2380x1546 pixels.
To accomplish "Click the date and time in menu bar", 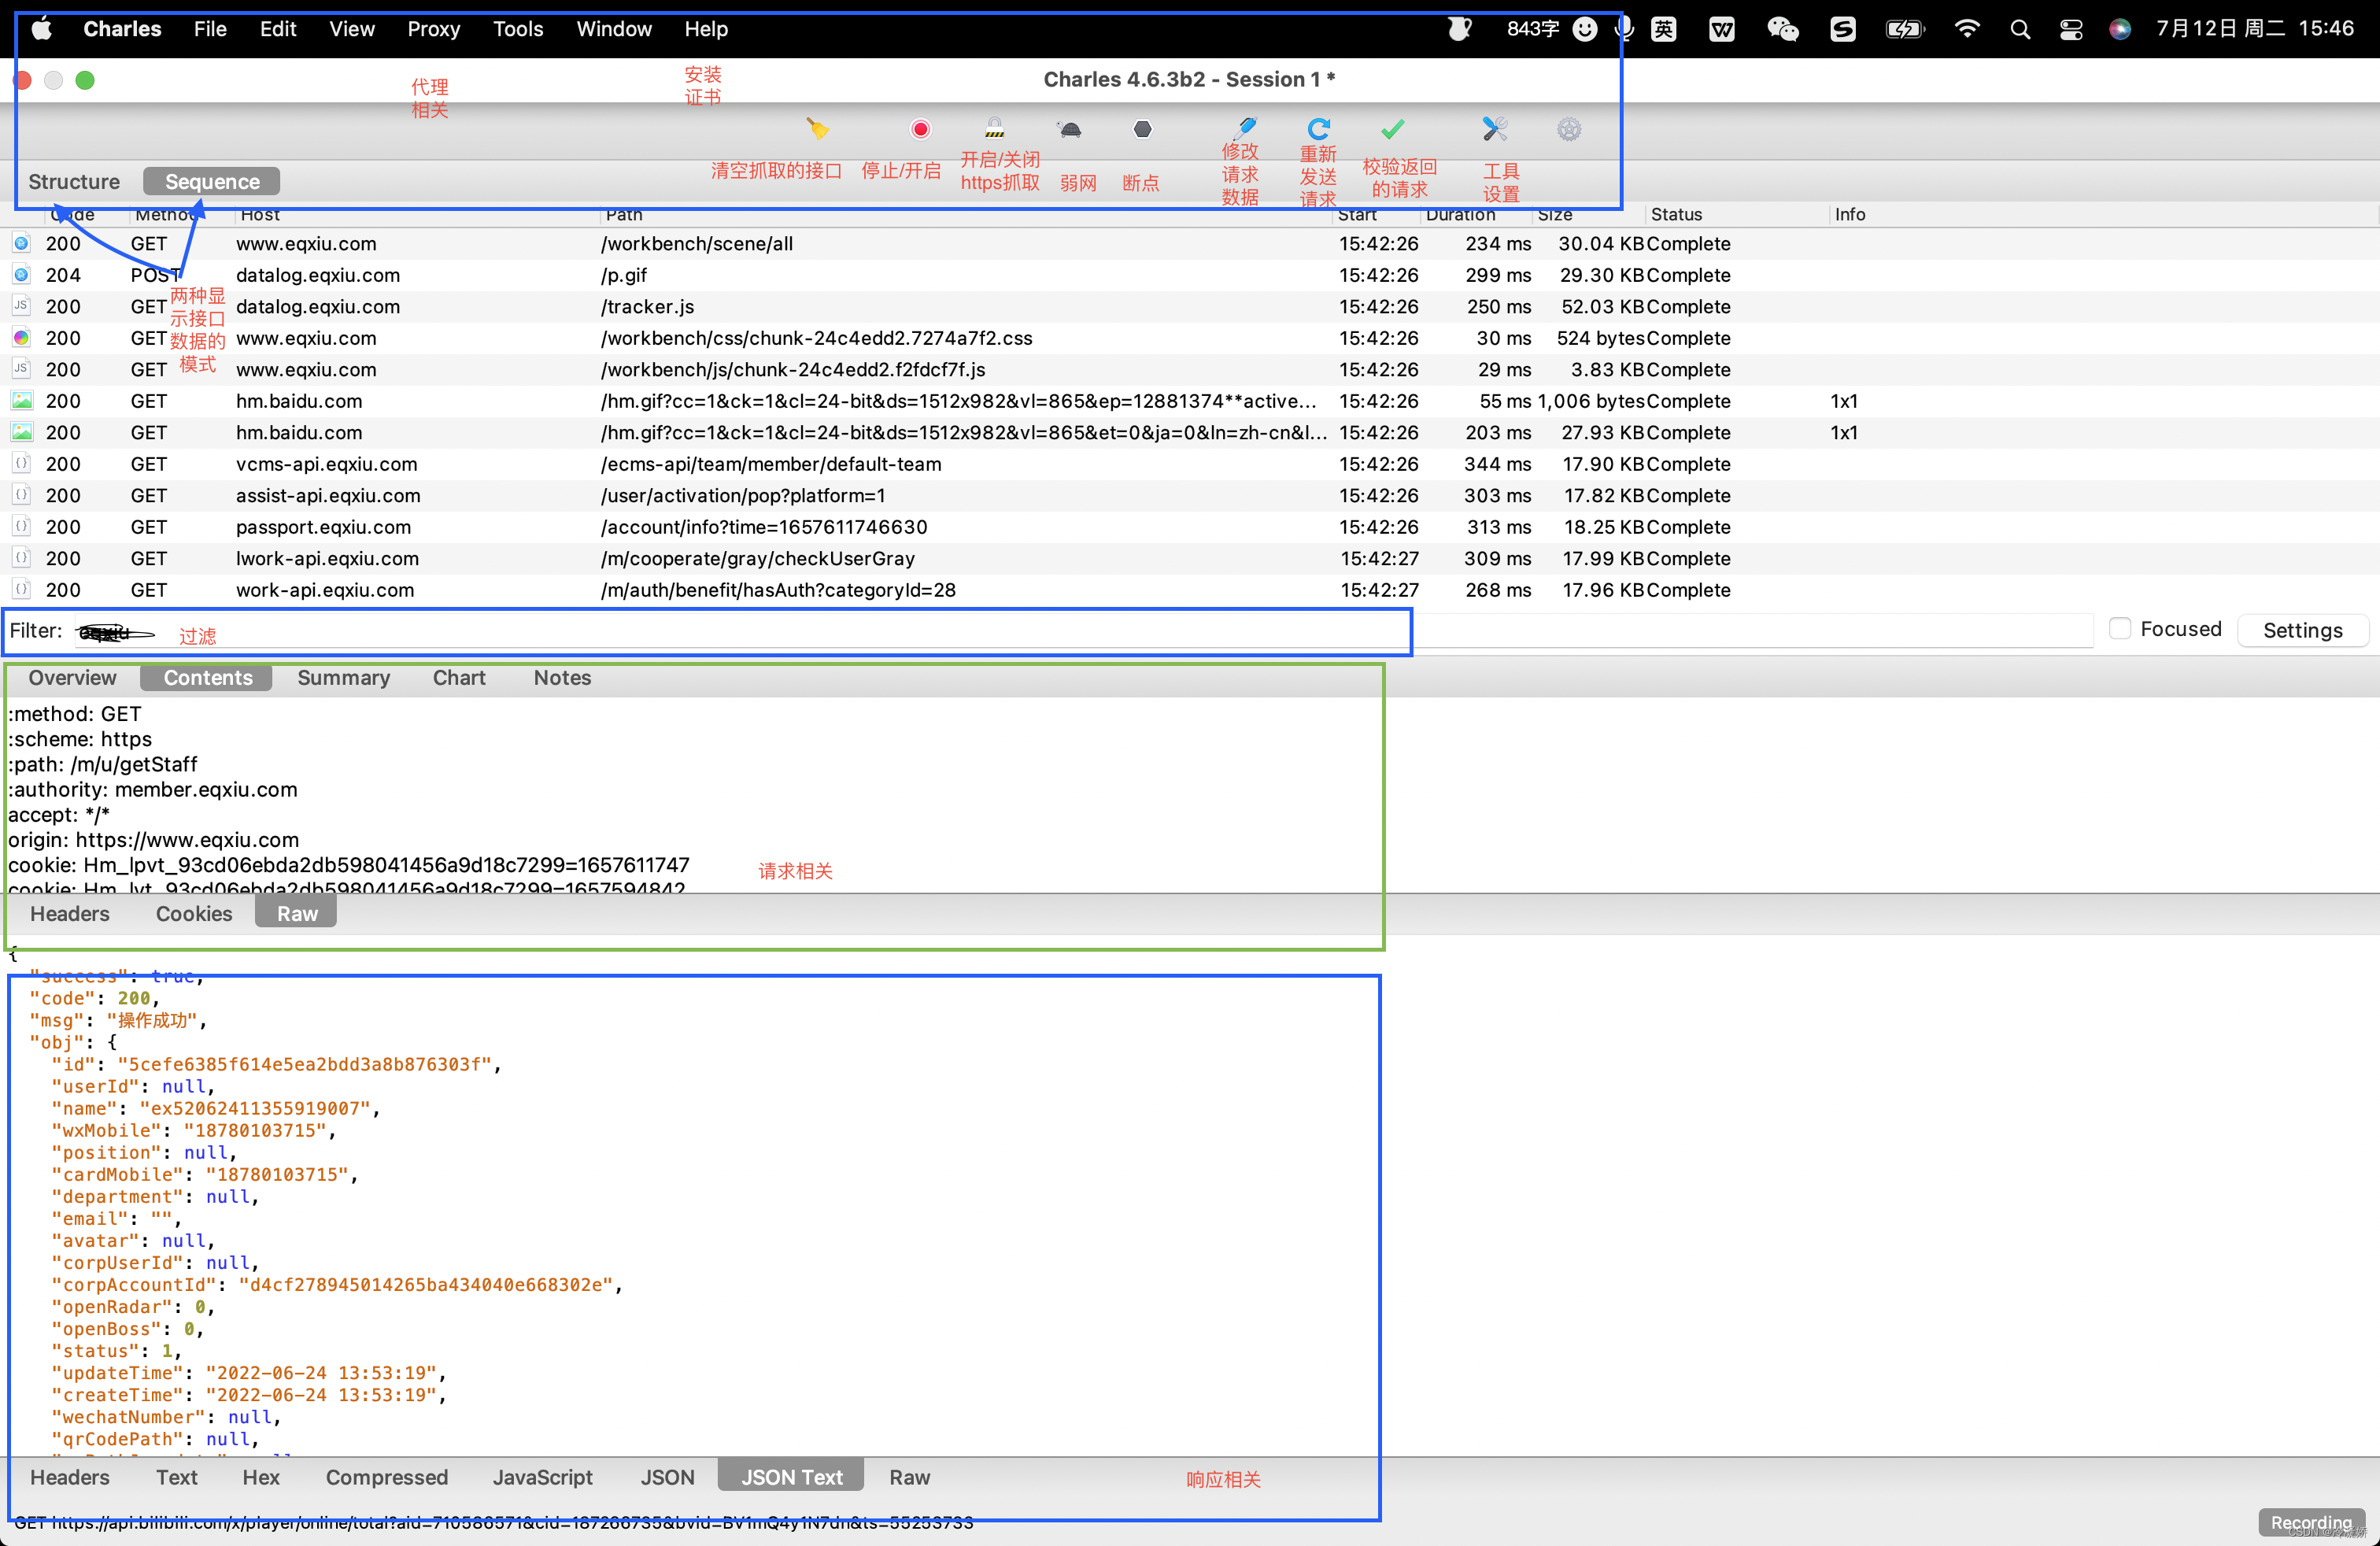I will tap(2254, 29).
